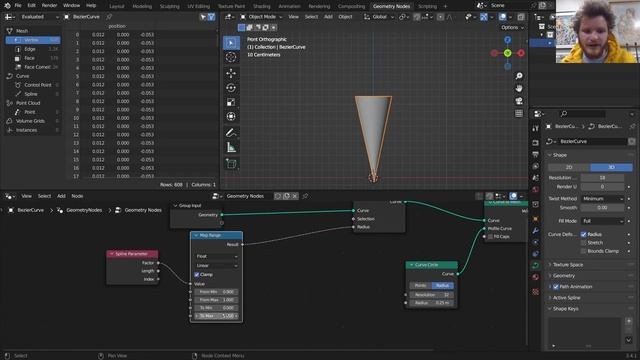
Task: Activate the Rotate tool in viewport
Action: pos(231,88)
